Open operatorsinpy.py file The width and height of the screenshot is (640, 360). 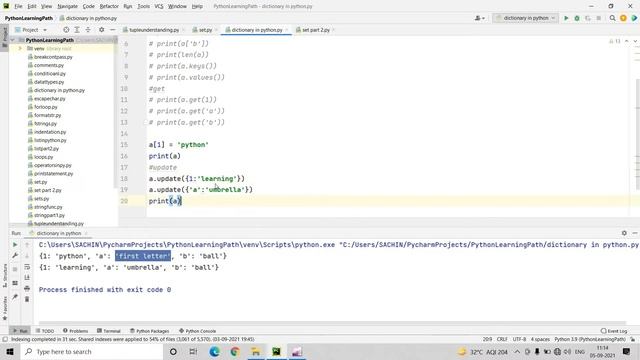(53, 165)
